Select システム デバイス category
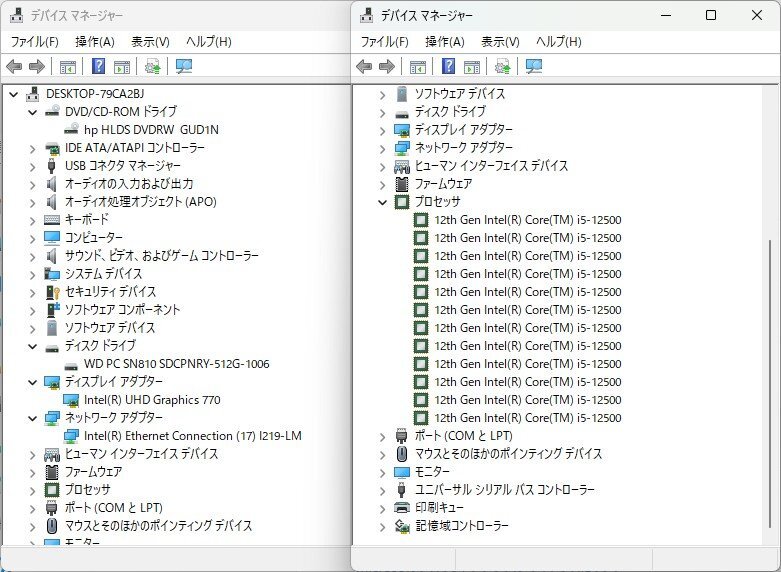This screenshot has width=781, height=572. [x=103, y=274]
